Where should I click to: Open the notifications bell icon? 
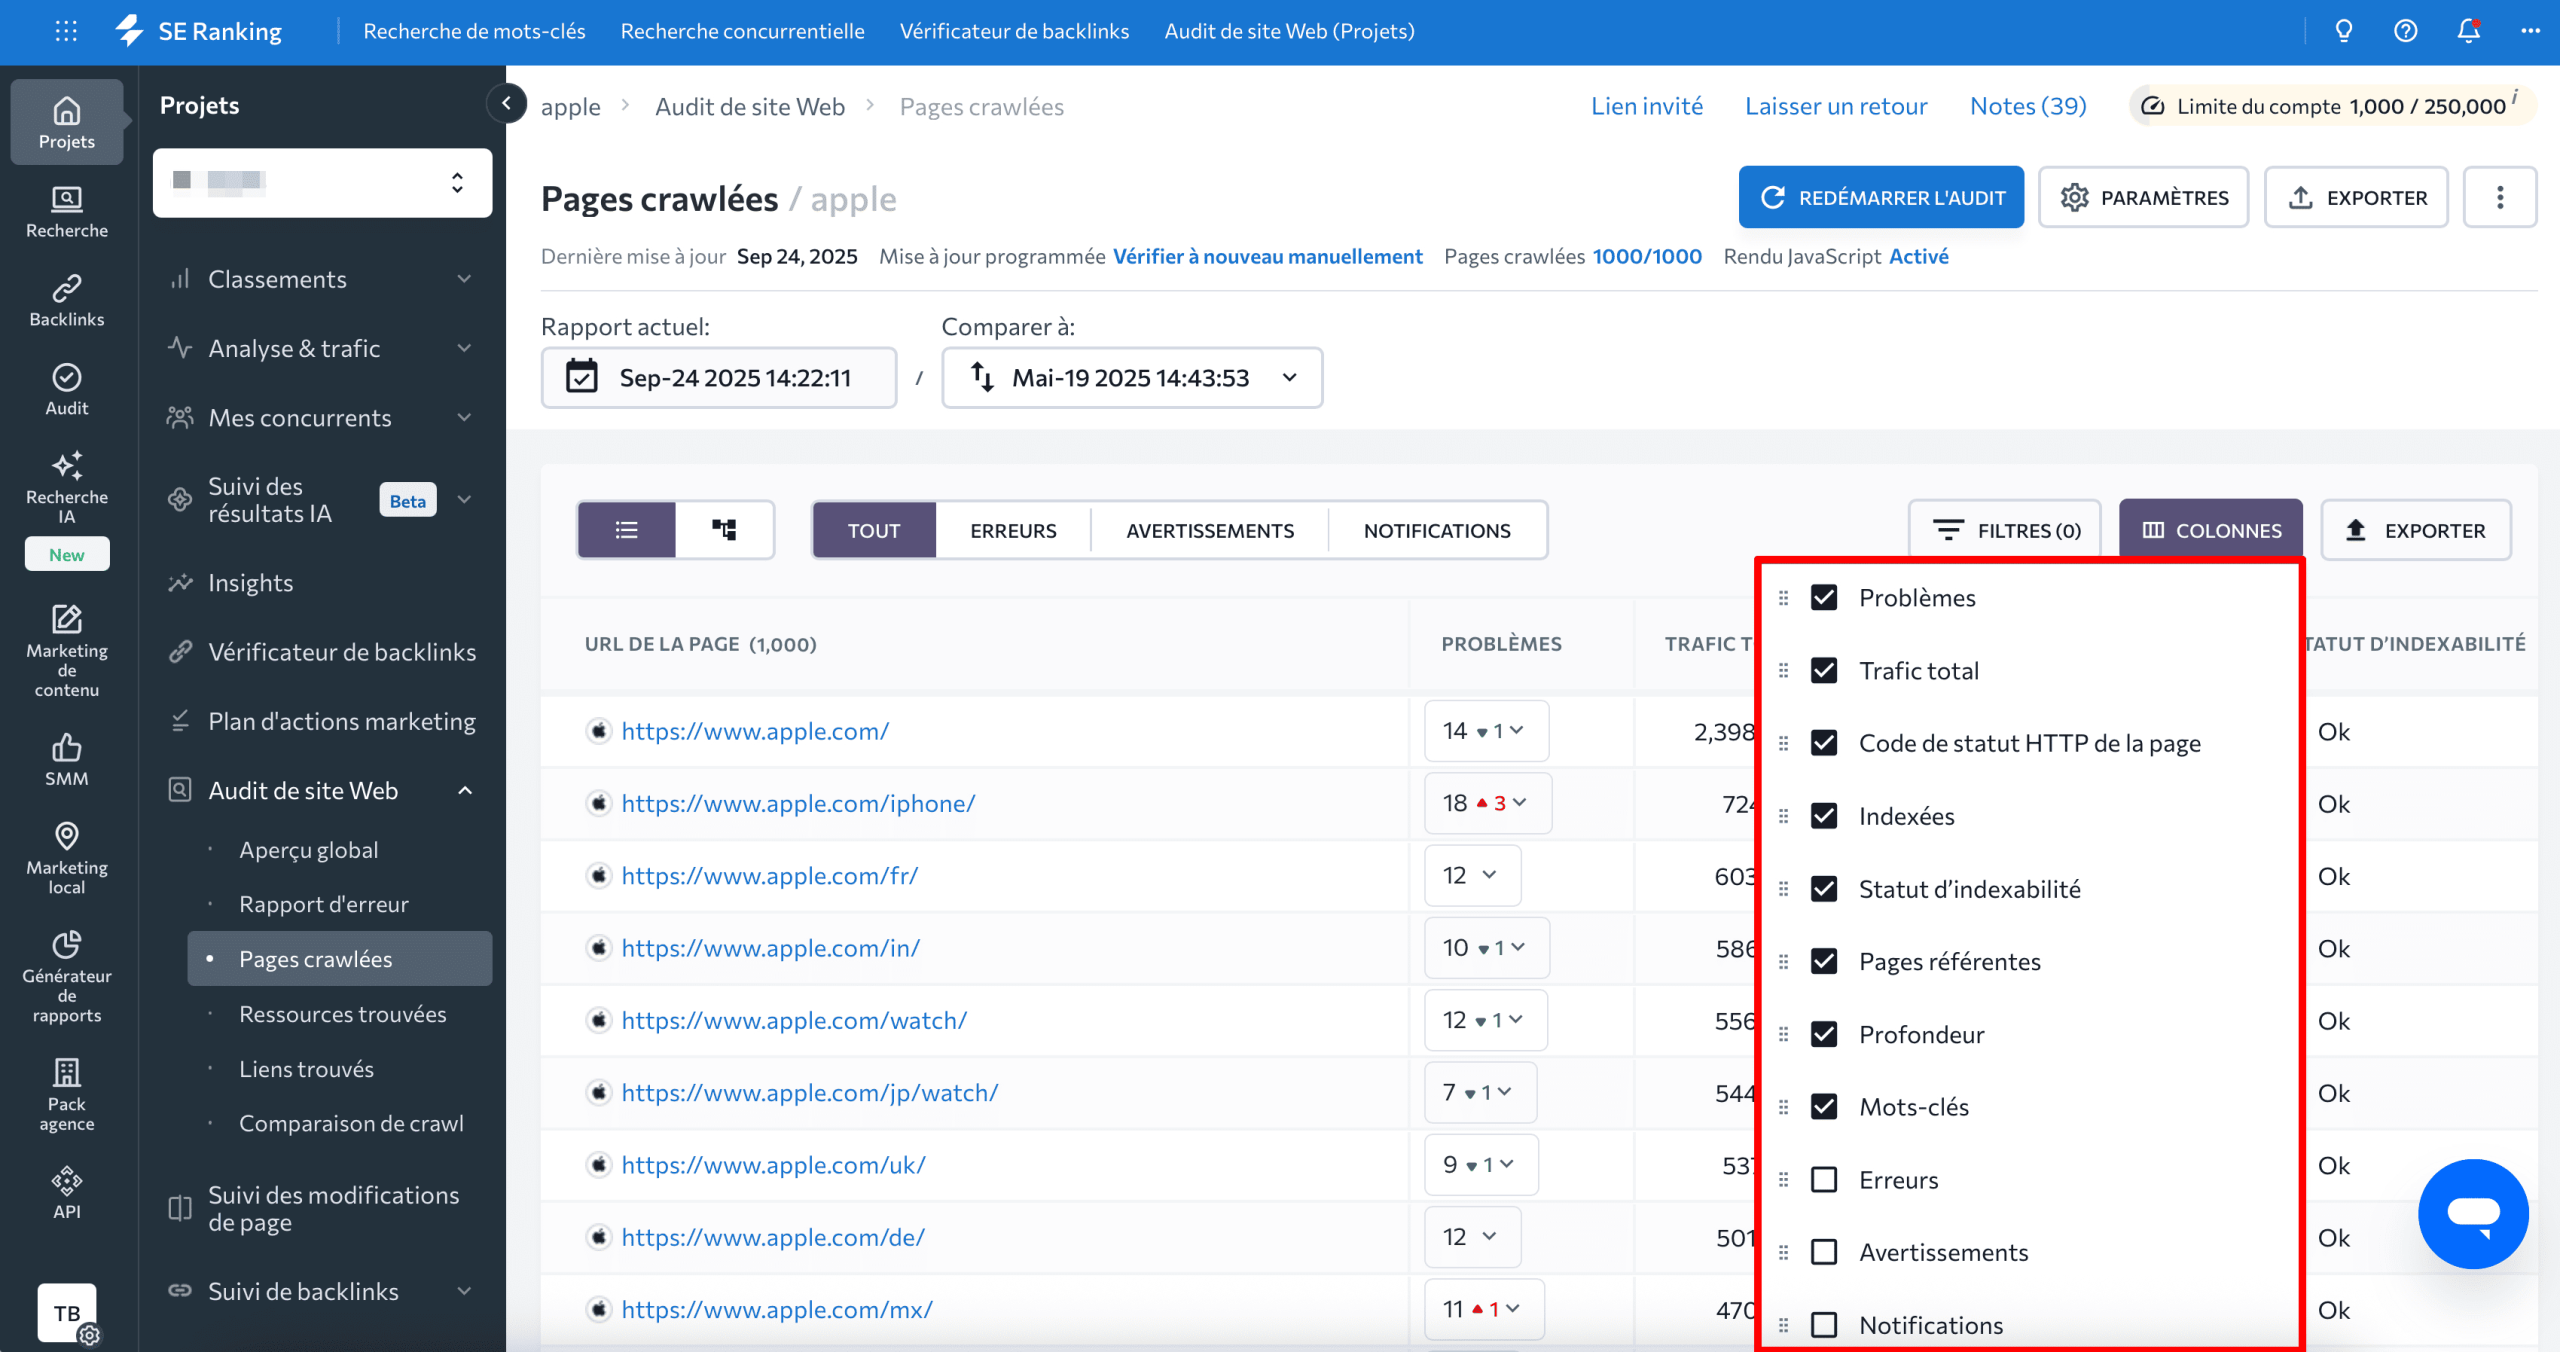(2468, 31)
